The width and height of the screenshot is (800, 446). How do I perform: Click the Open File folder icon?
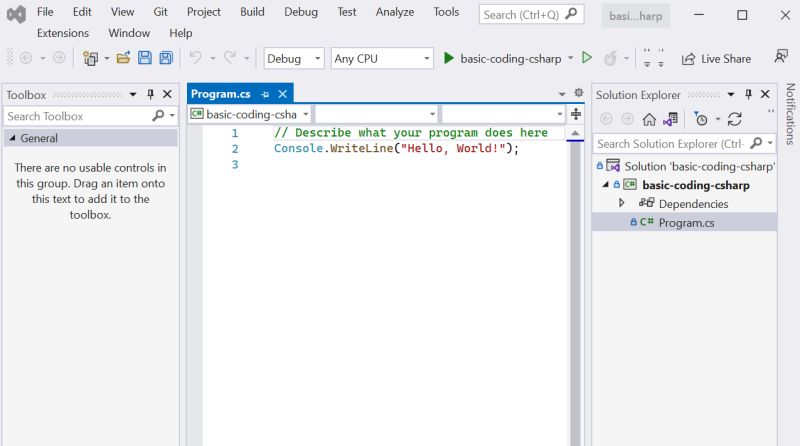click(123, 58)
